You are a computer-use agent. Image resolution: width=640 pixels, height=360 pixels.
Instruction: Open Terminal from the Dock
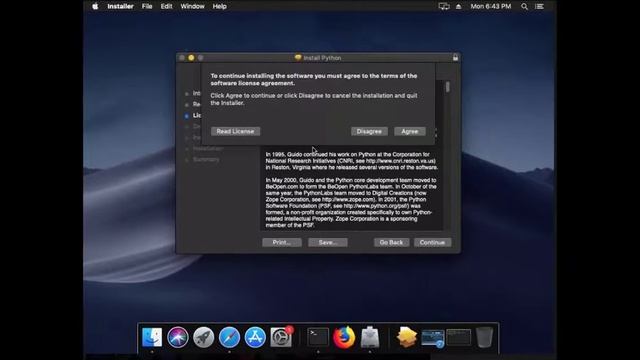(318, 337)
